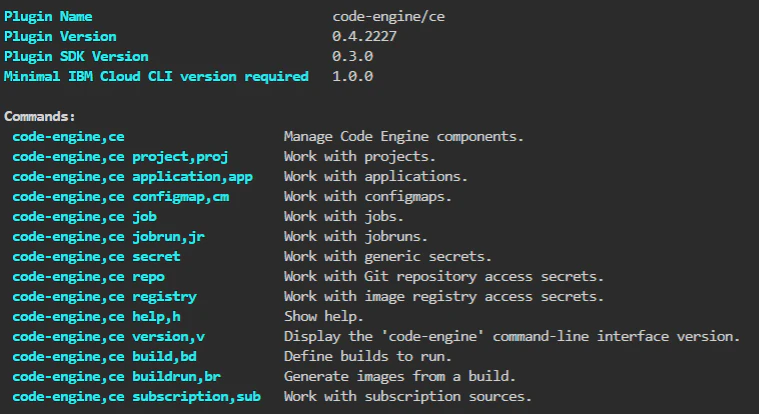Screen dimensions: 759x414
Task: Click 'Show help.' description
Action: pyautogui.click(x=323, y=316)
